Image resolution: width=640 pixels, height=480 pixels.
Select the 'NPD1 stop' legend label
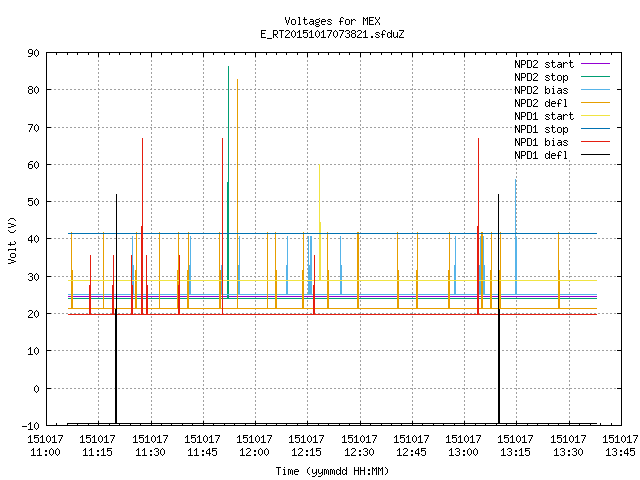point(541,129)
